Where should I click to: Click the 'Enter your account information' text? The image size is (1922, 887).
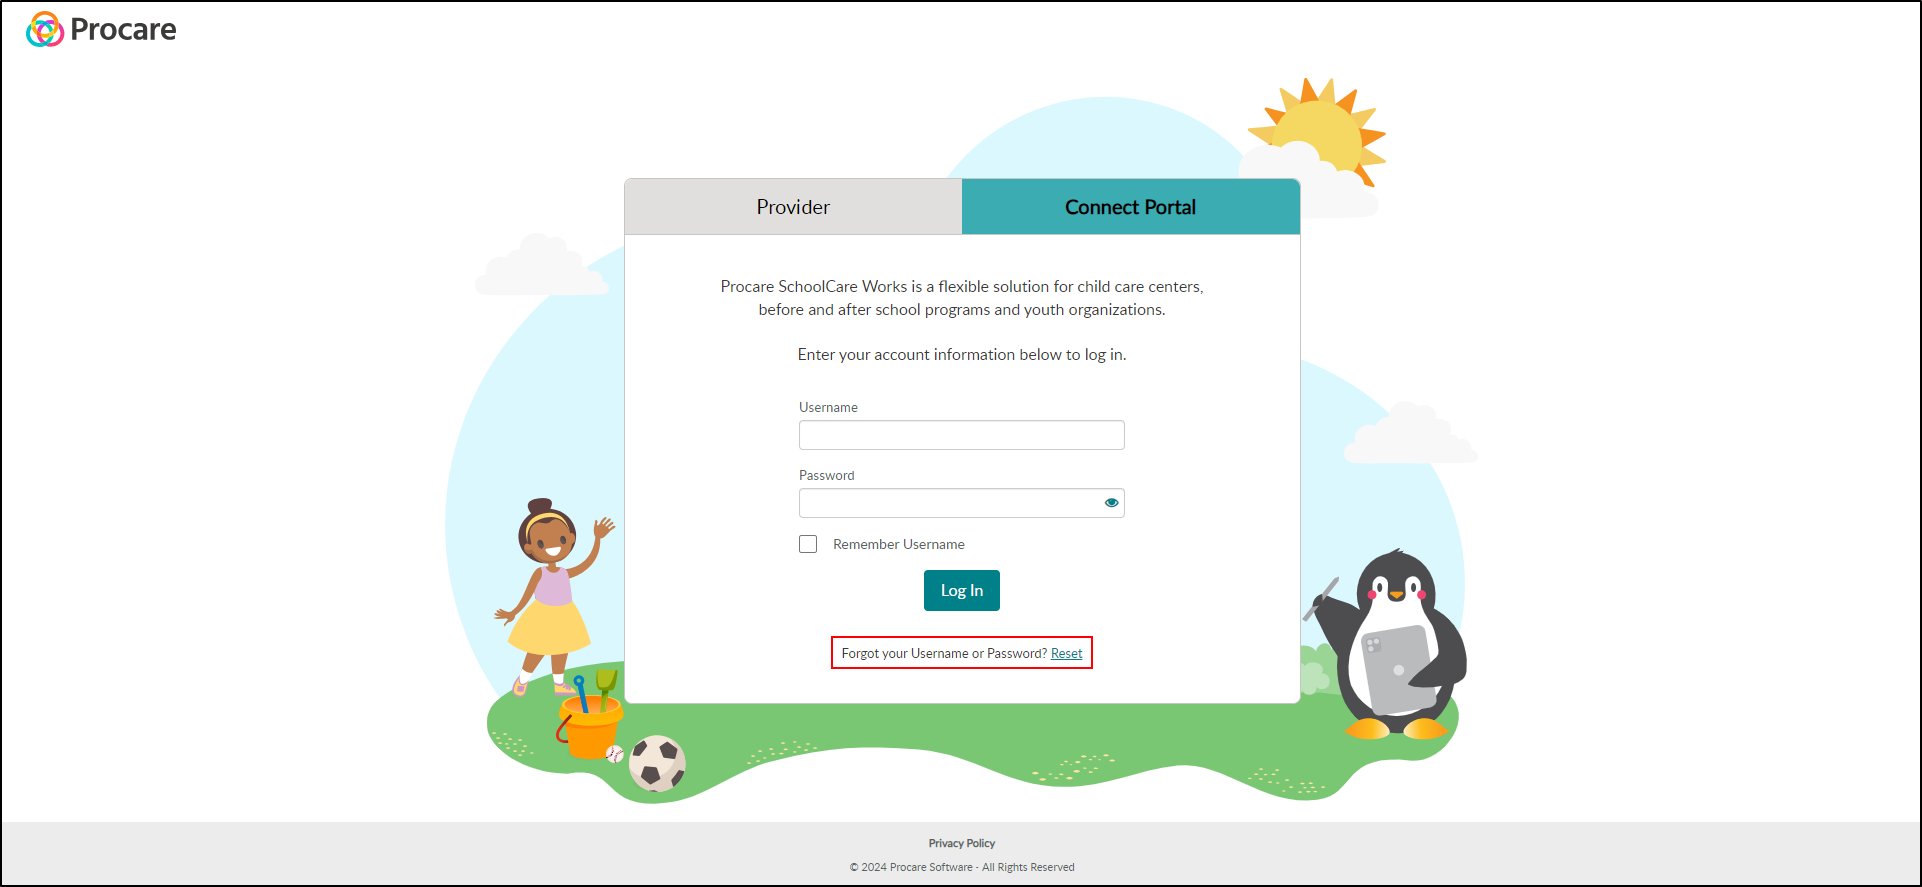pos(962,355)
